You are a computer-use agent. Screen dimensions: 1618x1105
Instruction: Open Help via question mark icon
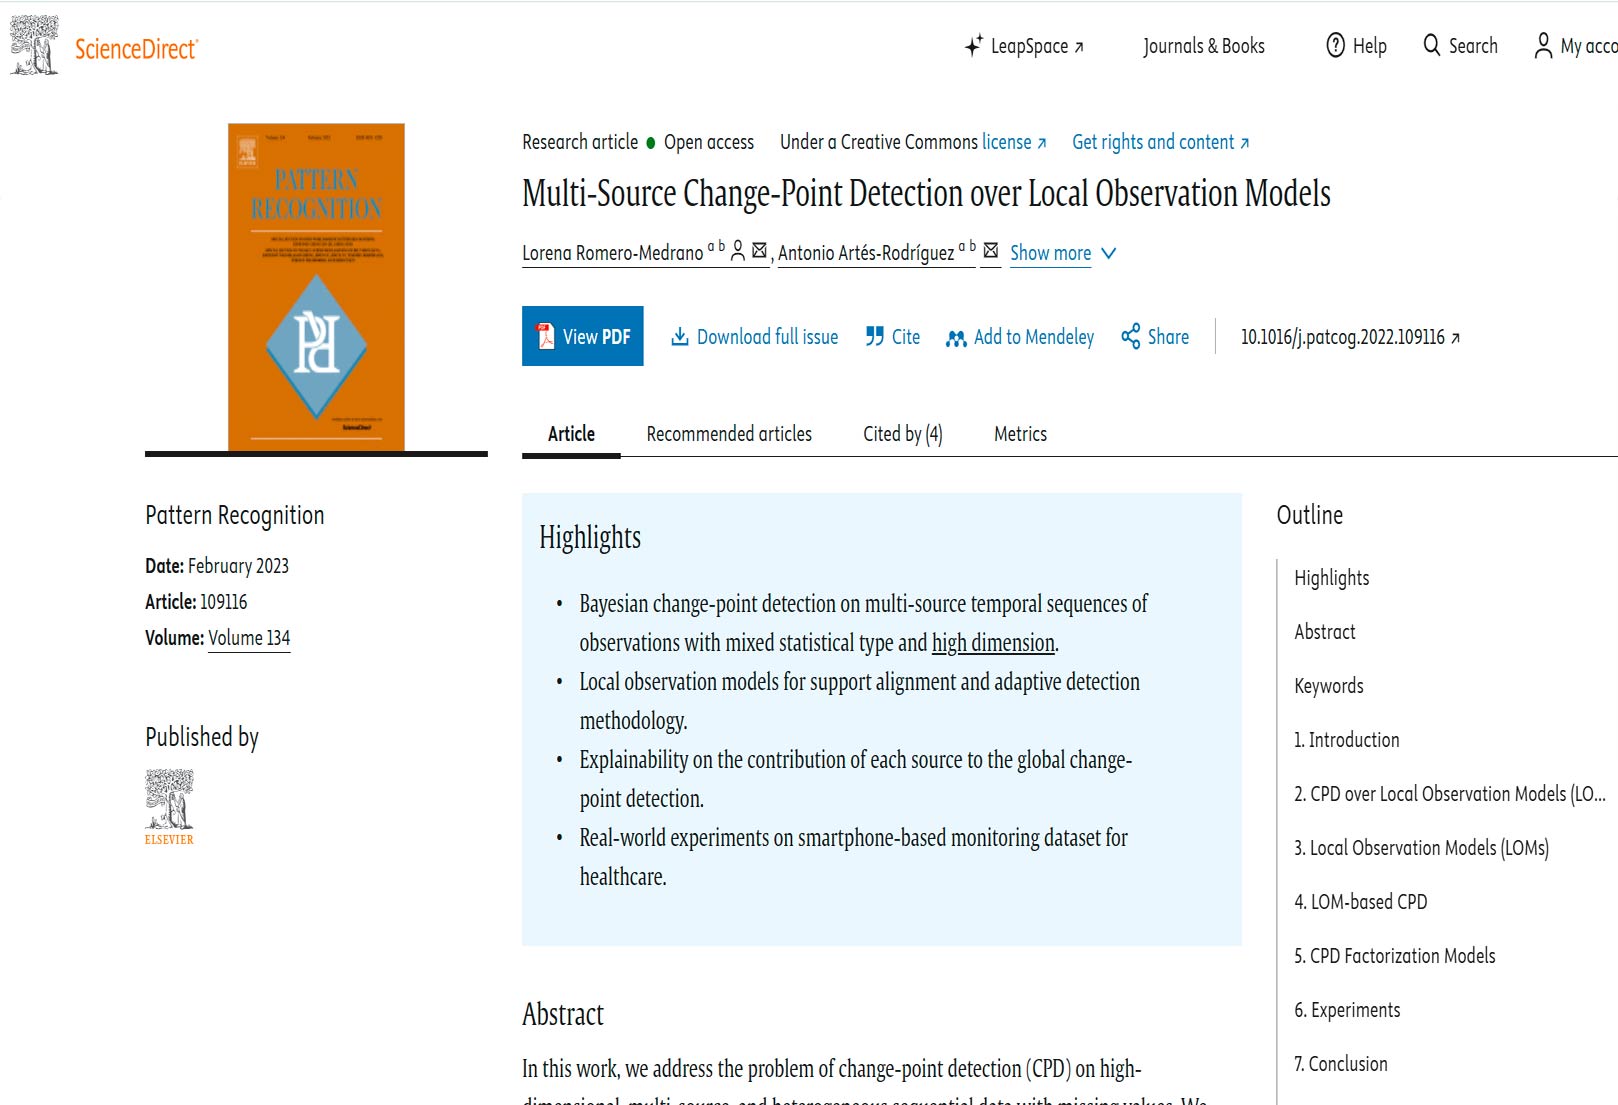pos(1335,45)
